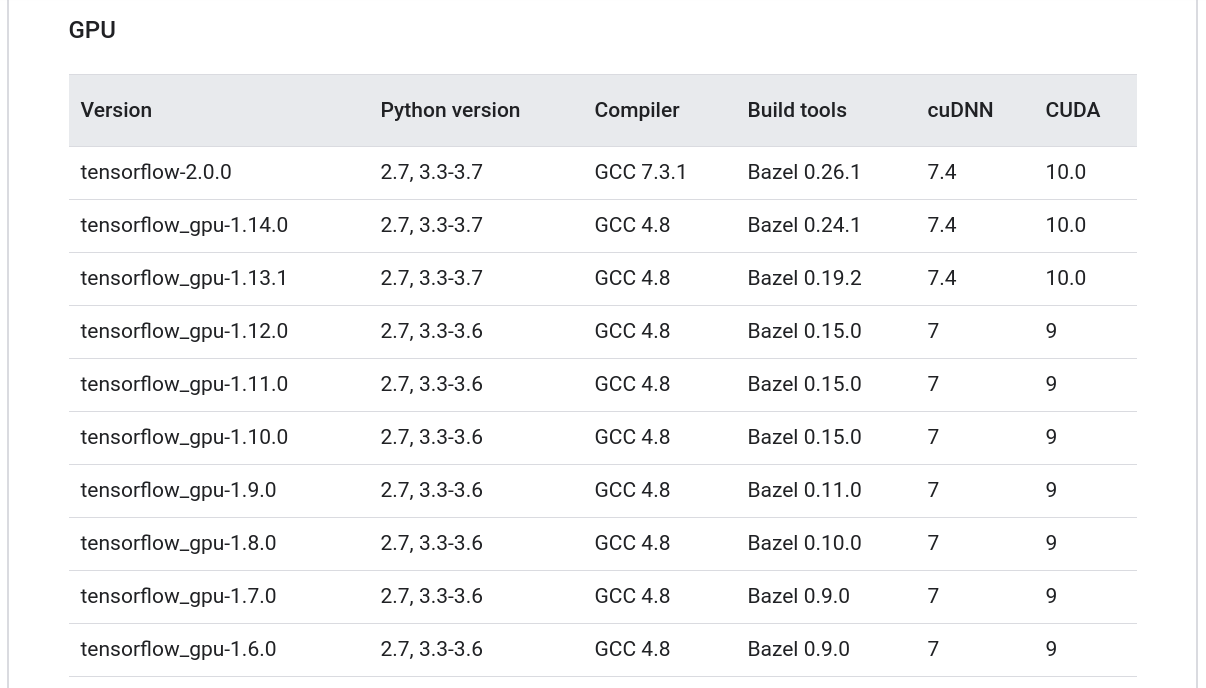The height and width of the screenshot is (688, 1206).
Task: Select the tensorflow_gpu-1.9.0 row label
Action: point(178,490)
